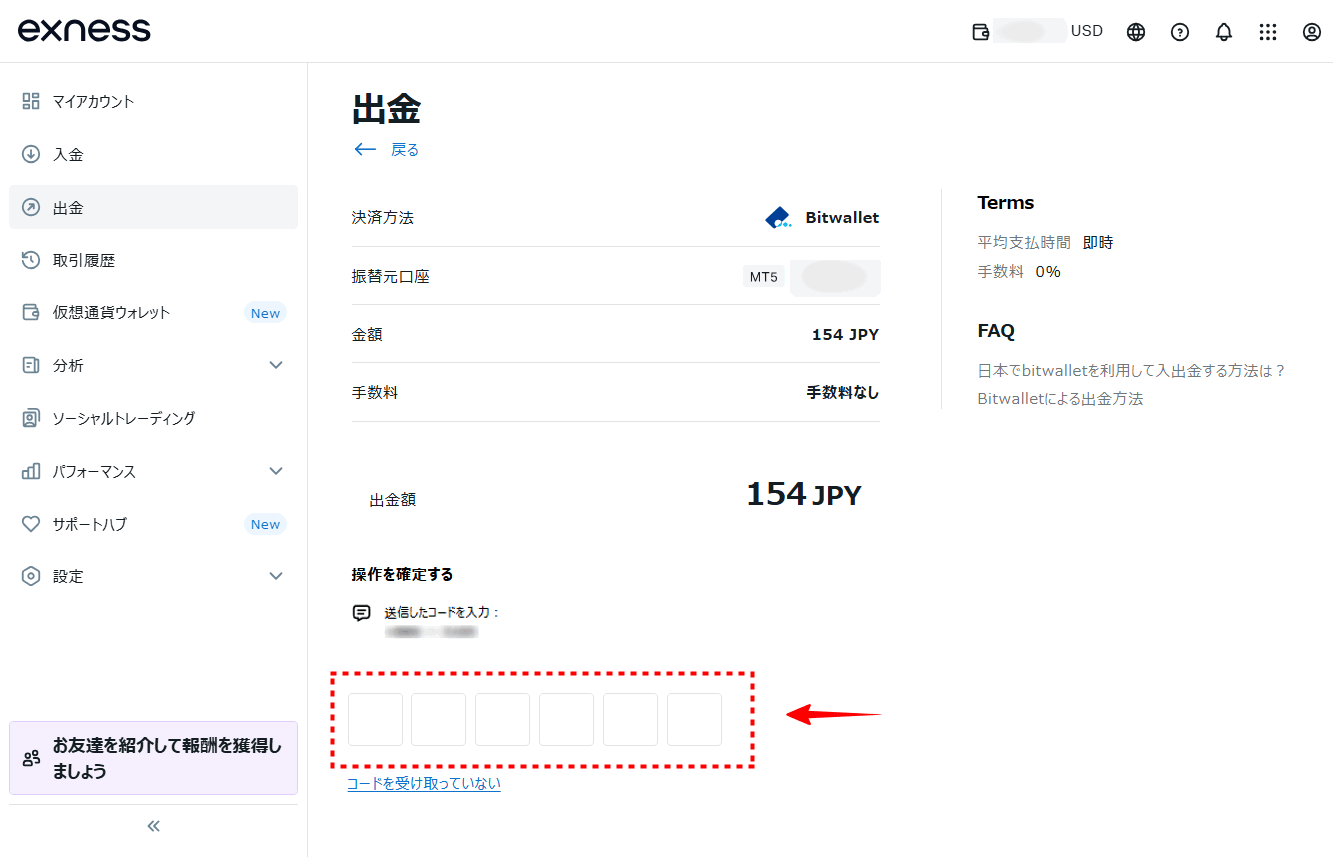Click the マイアカウント dashboard icon

click(x=31, y=101)
